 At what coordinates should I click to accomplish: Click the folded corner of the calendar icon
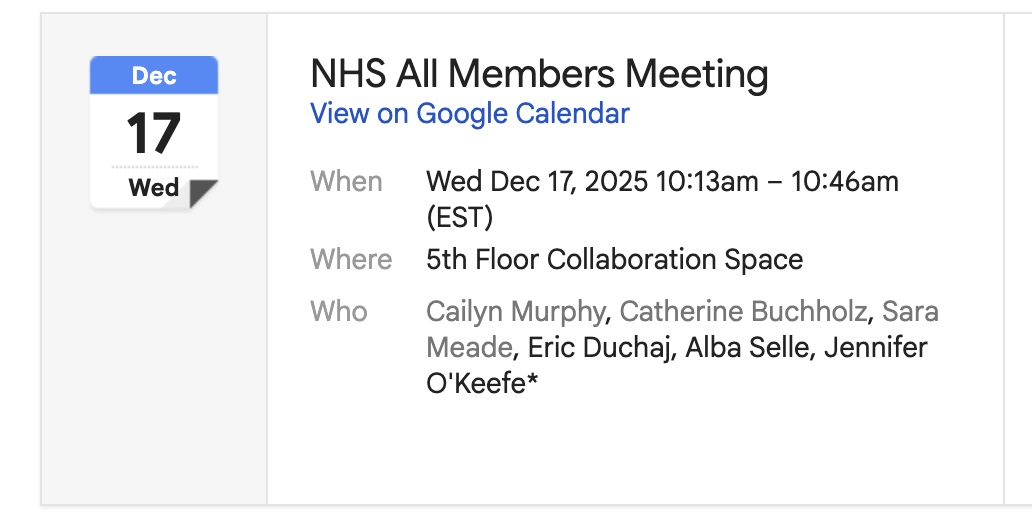point(203,193)
